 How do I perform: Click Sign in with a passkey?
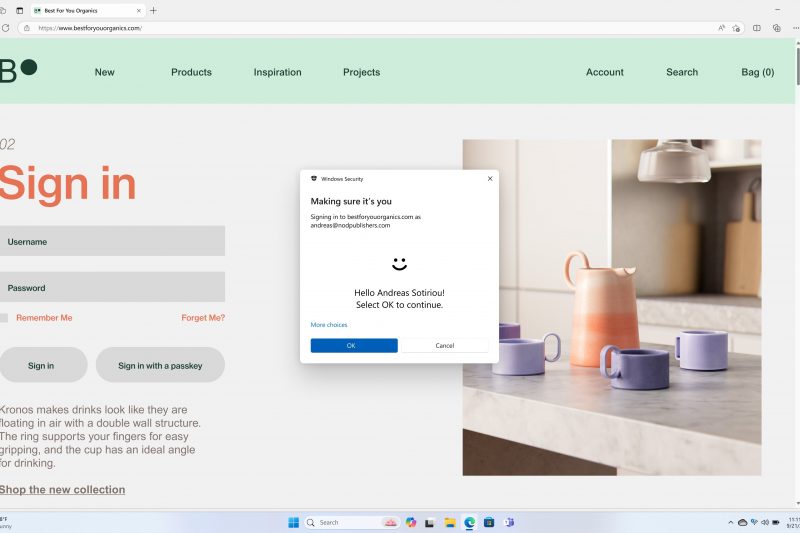(160, 365)
